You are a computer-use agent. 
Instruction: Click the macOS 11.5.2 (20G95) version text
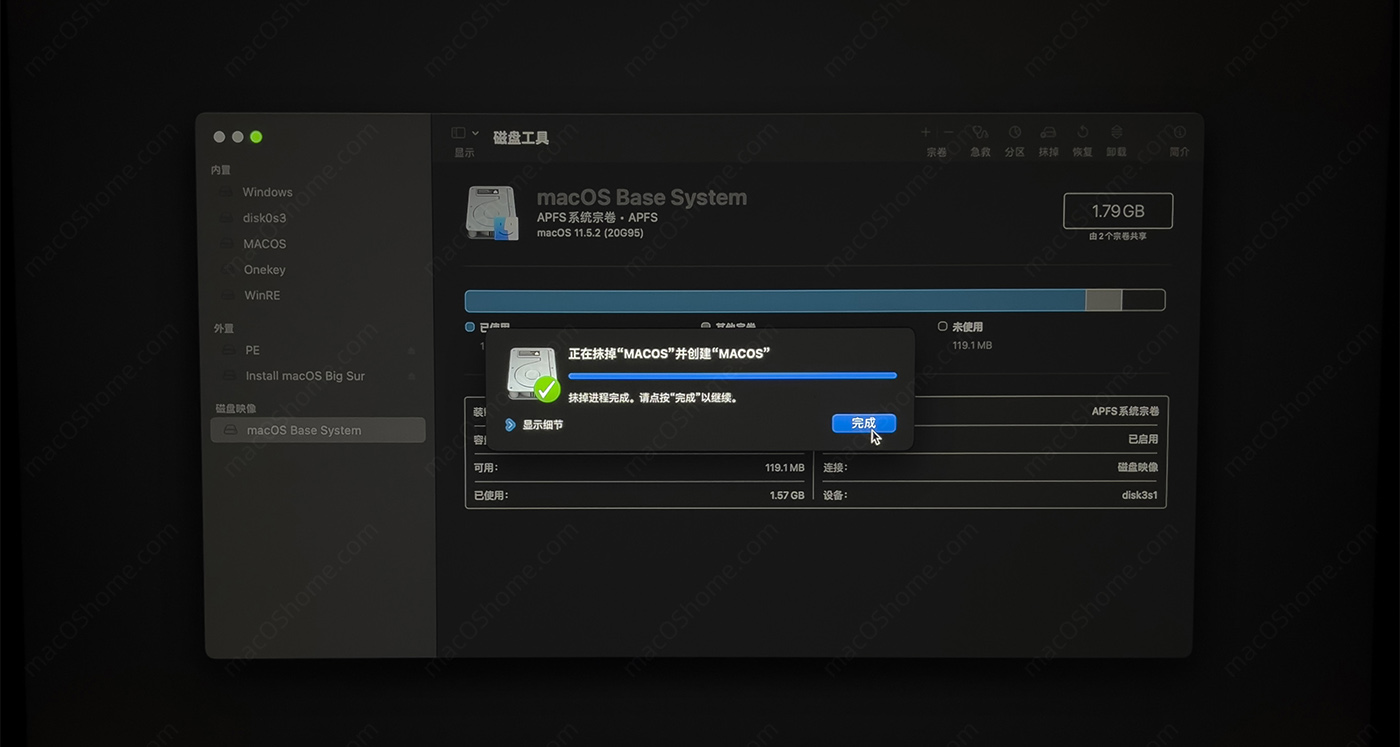point(590,233)
